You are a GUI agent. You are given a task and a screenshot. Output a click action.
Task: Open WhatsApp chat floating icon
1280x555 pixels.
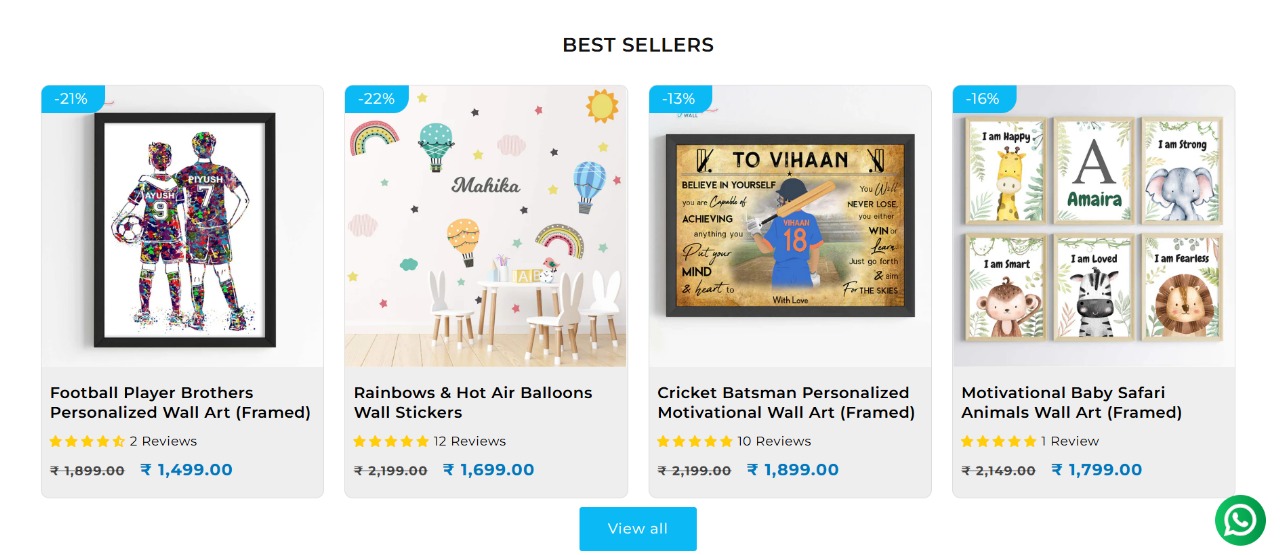(1240, 520)
